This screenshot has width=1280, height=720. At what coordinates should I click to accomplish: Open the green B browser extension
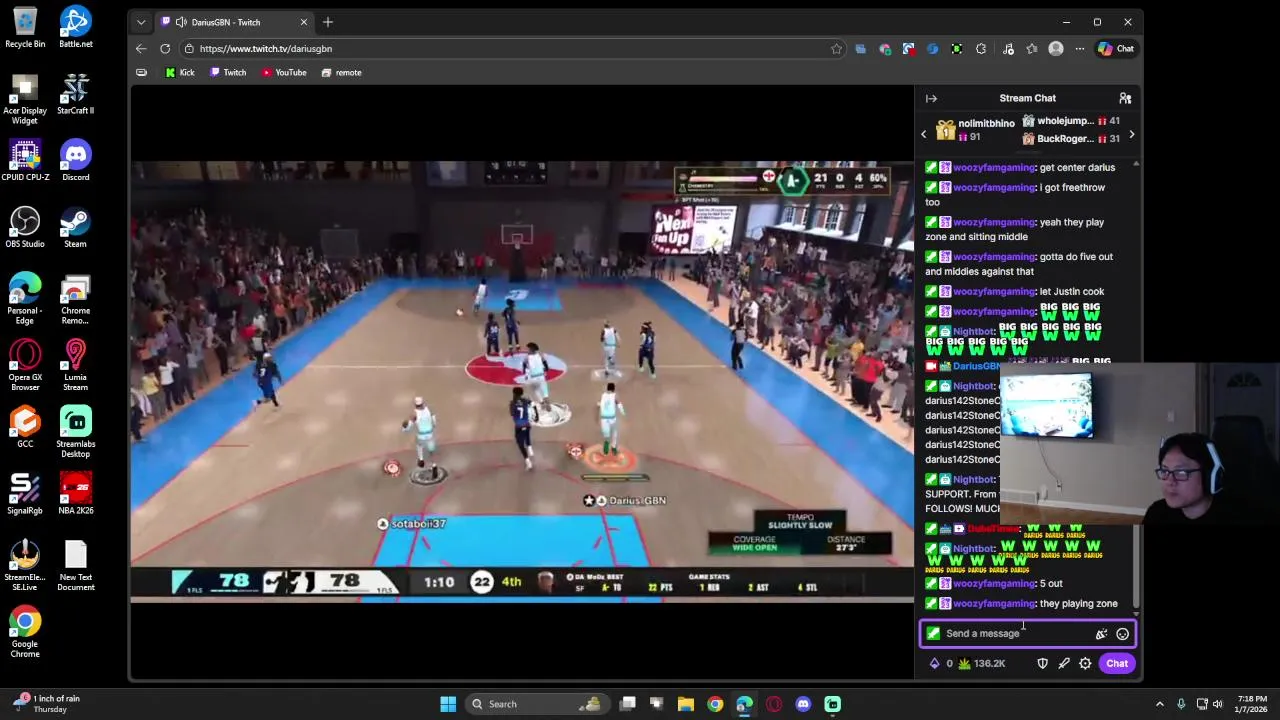pyautogui.click(x=957, y=49)
